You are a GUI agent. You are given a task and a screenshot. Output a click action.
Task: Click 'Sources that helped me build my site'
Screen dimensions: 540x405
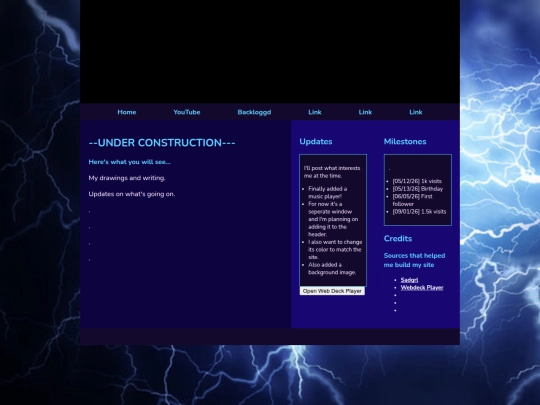click(x=414, y=260)
